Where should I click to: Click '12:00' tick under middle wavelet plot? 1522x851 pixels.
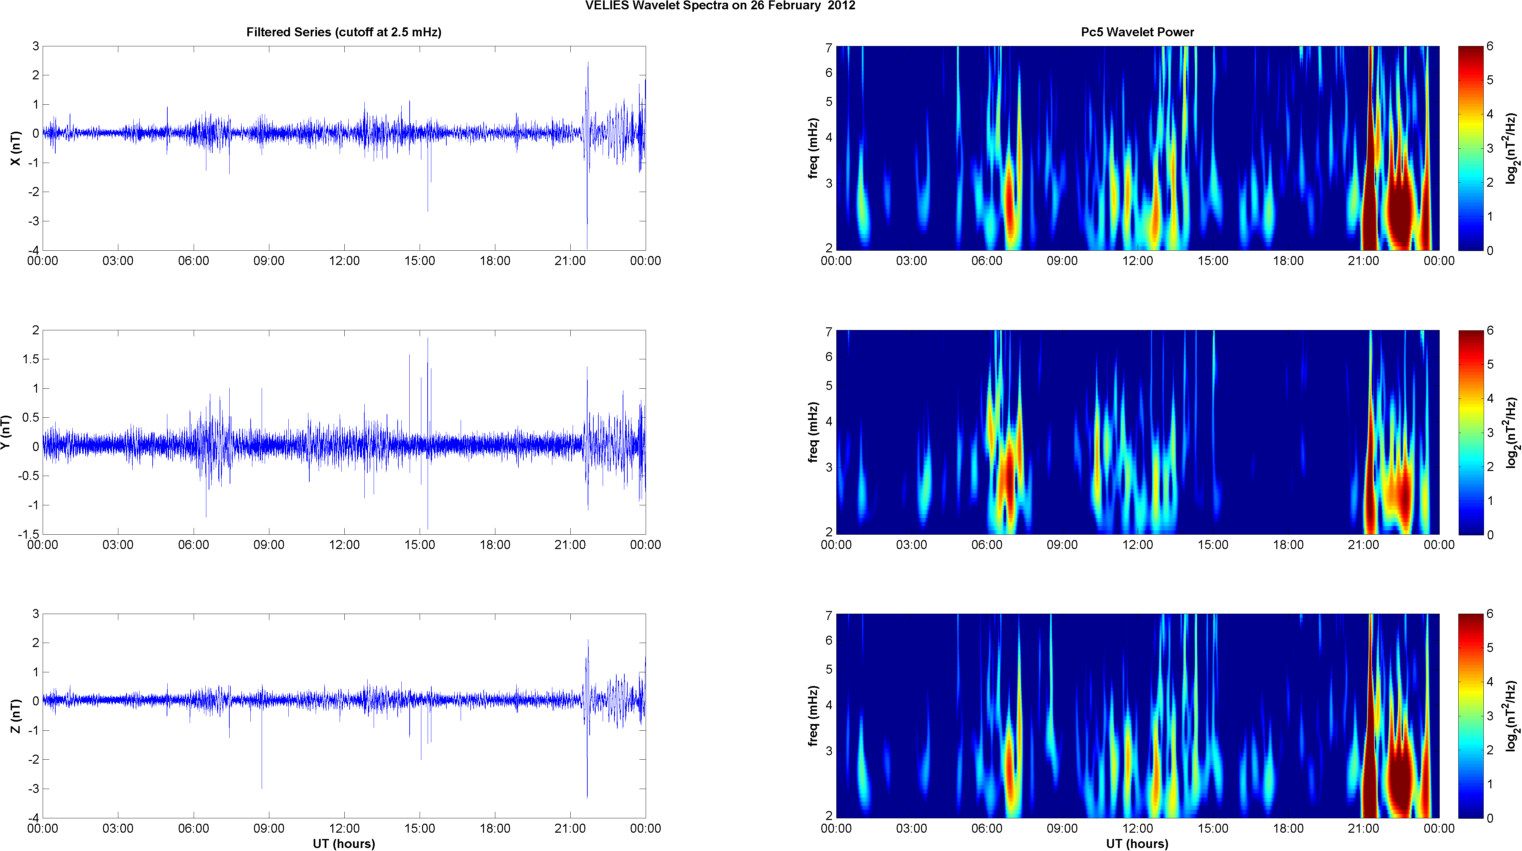click(1138, 545)
